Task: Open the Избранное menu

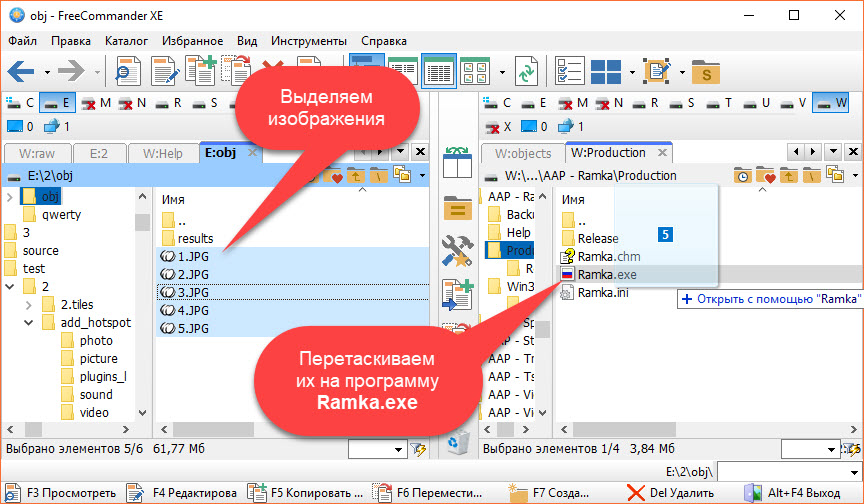Action: (x=192, y=41)
